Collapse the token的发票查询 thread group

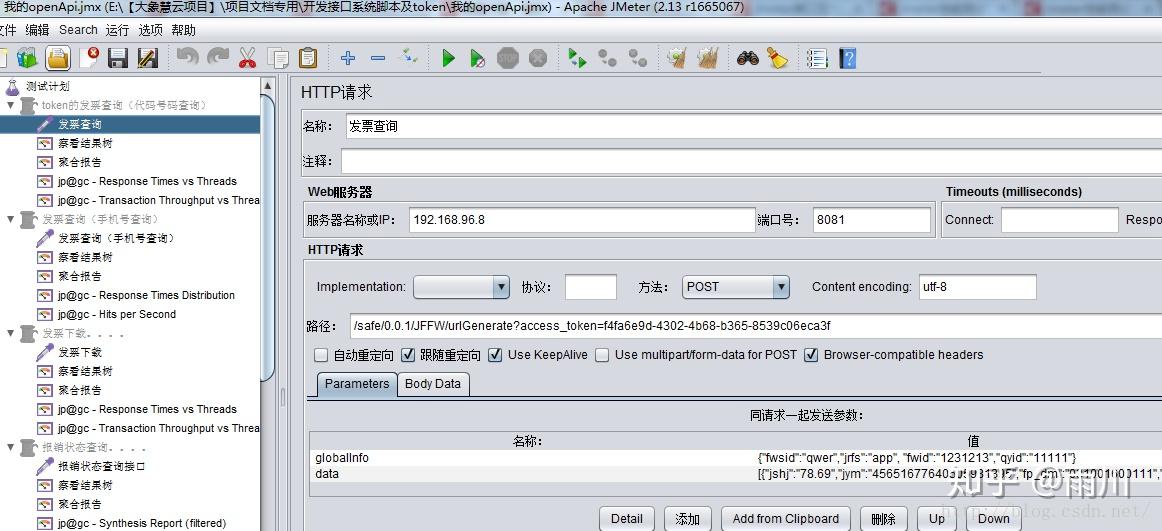pyautogui.click(x=10, y=105)
